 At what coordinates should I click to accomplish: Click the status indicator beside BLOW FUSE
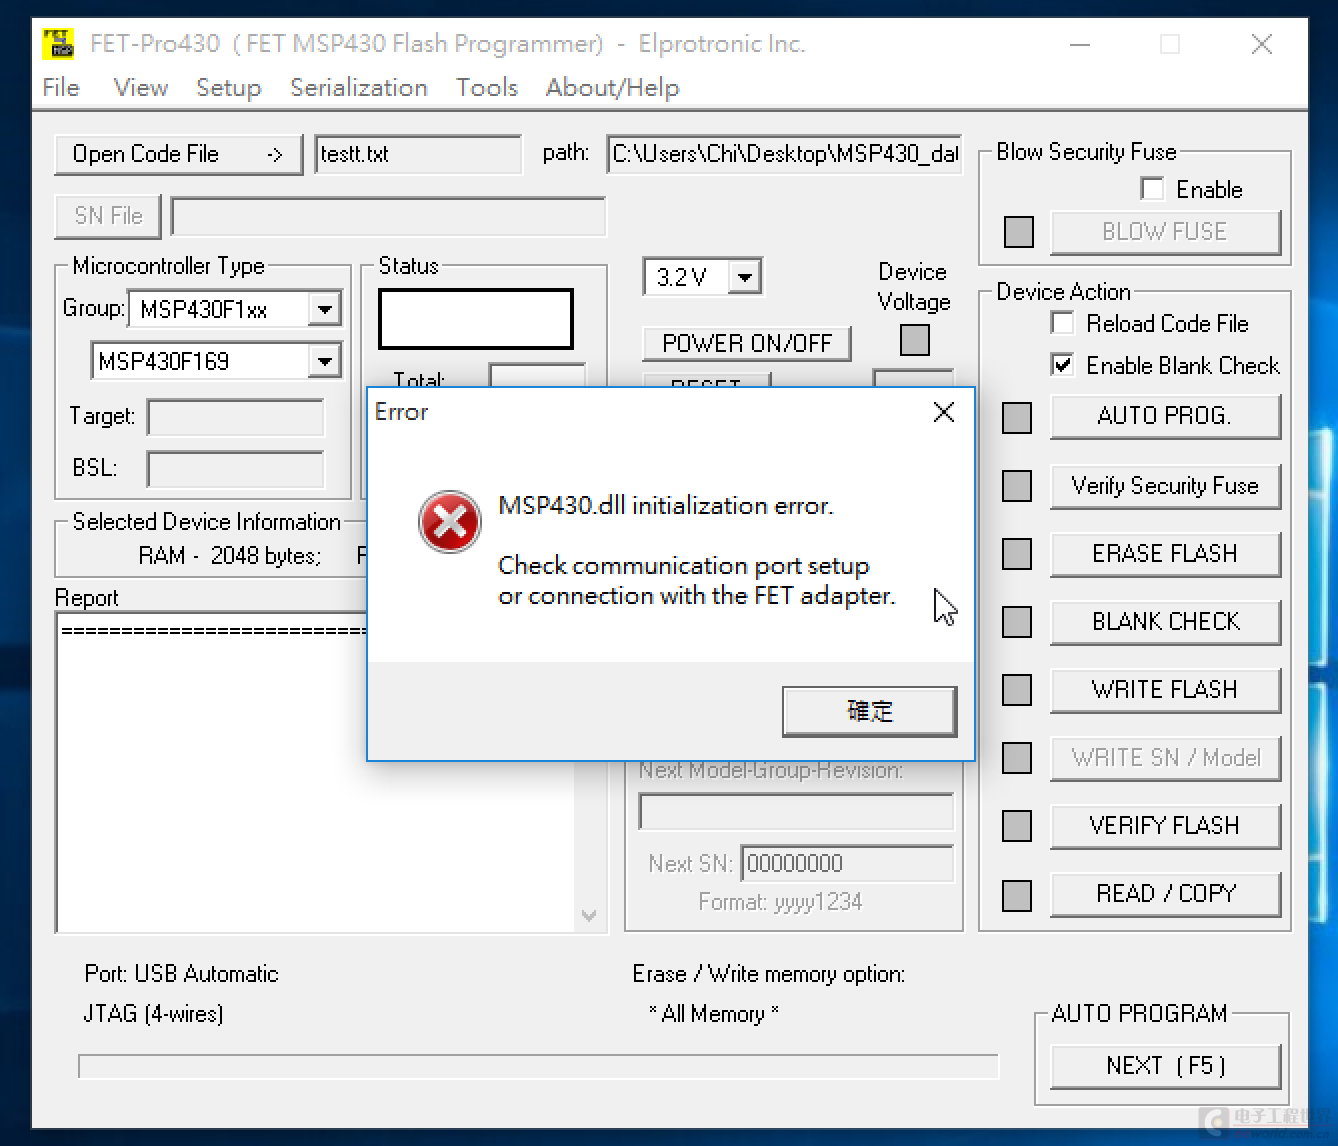(x=1018, y=232)
